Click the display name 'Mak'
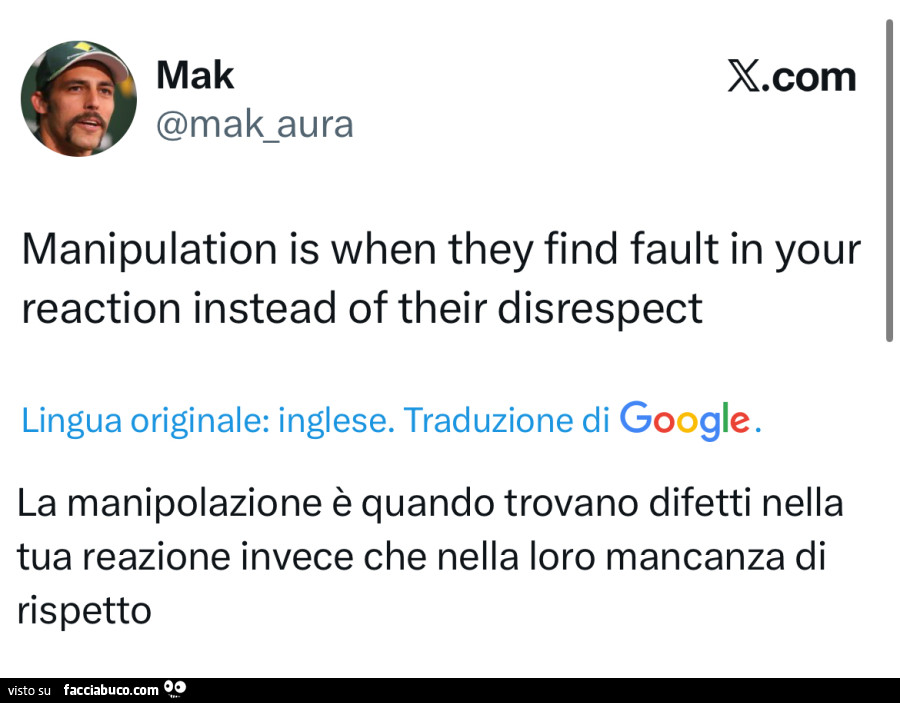900x703 pixels. 195,73
